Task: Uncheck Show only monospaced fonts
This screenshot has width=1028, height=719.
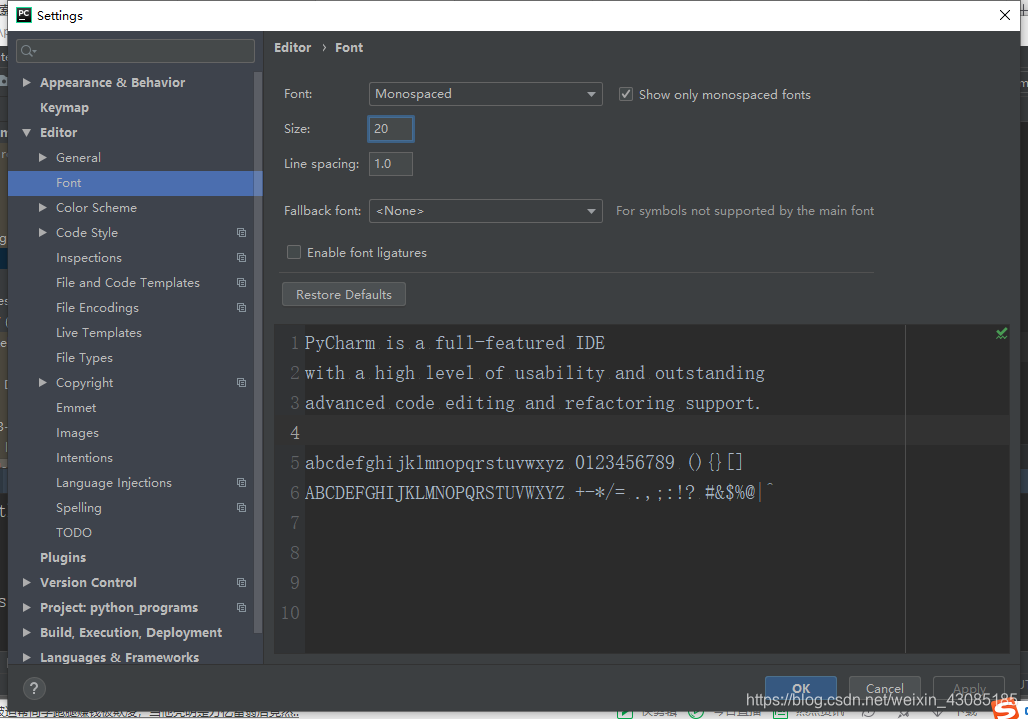Action: click(x=626, y=94)
